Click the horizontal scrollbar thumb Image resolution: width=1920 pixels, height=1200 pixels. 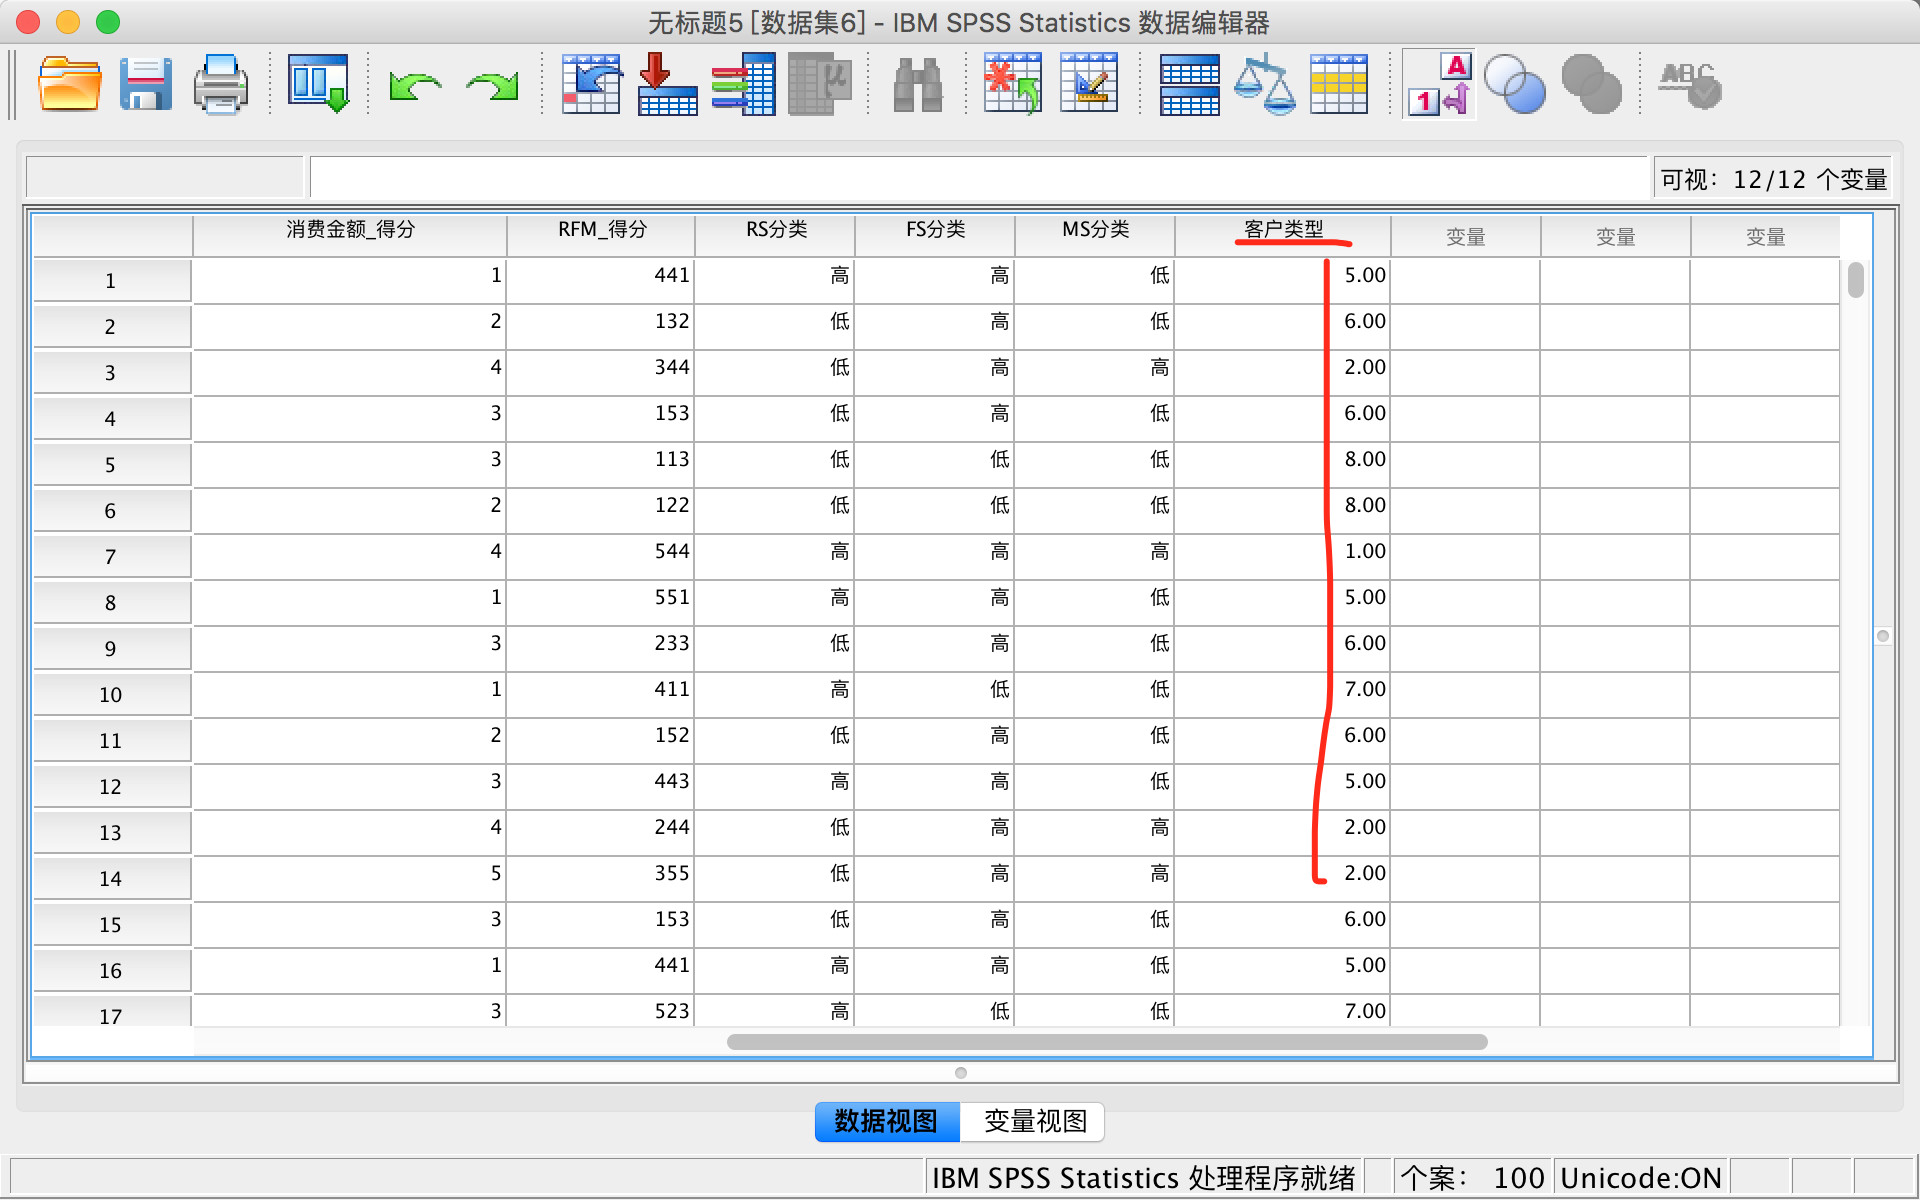coord(1106,1042)
